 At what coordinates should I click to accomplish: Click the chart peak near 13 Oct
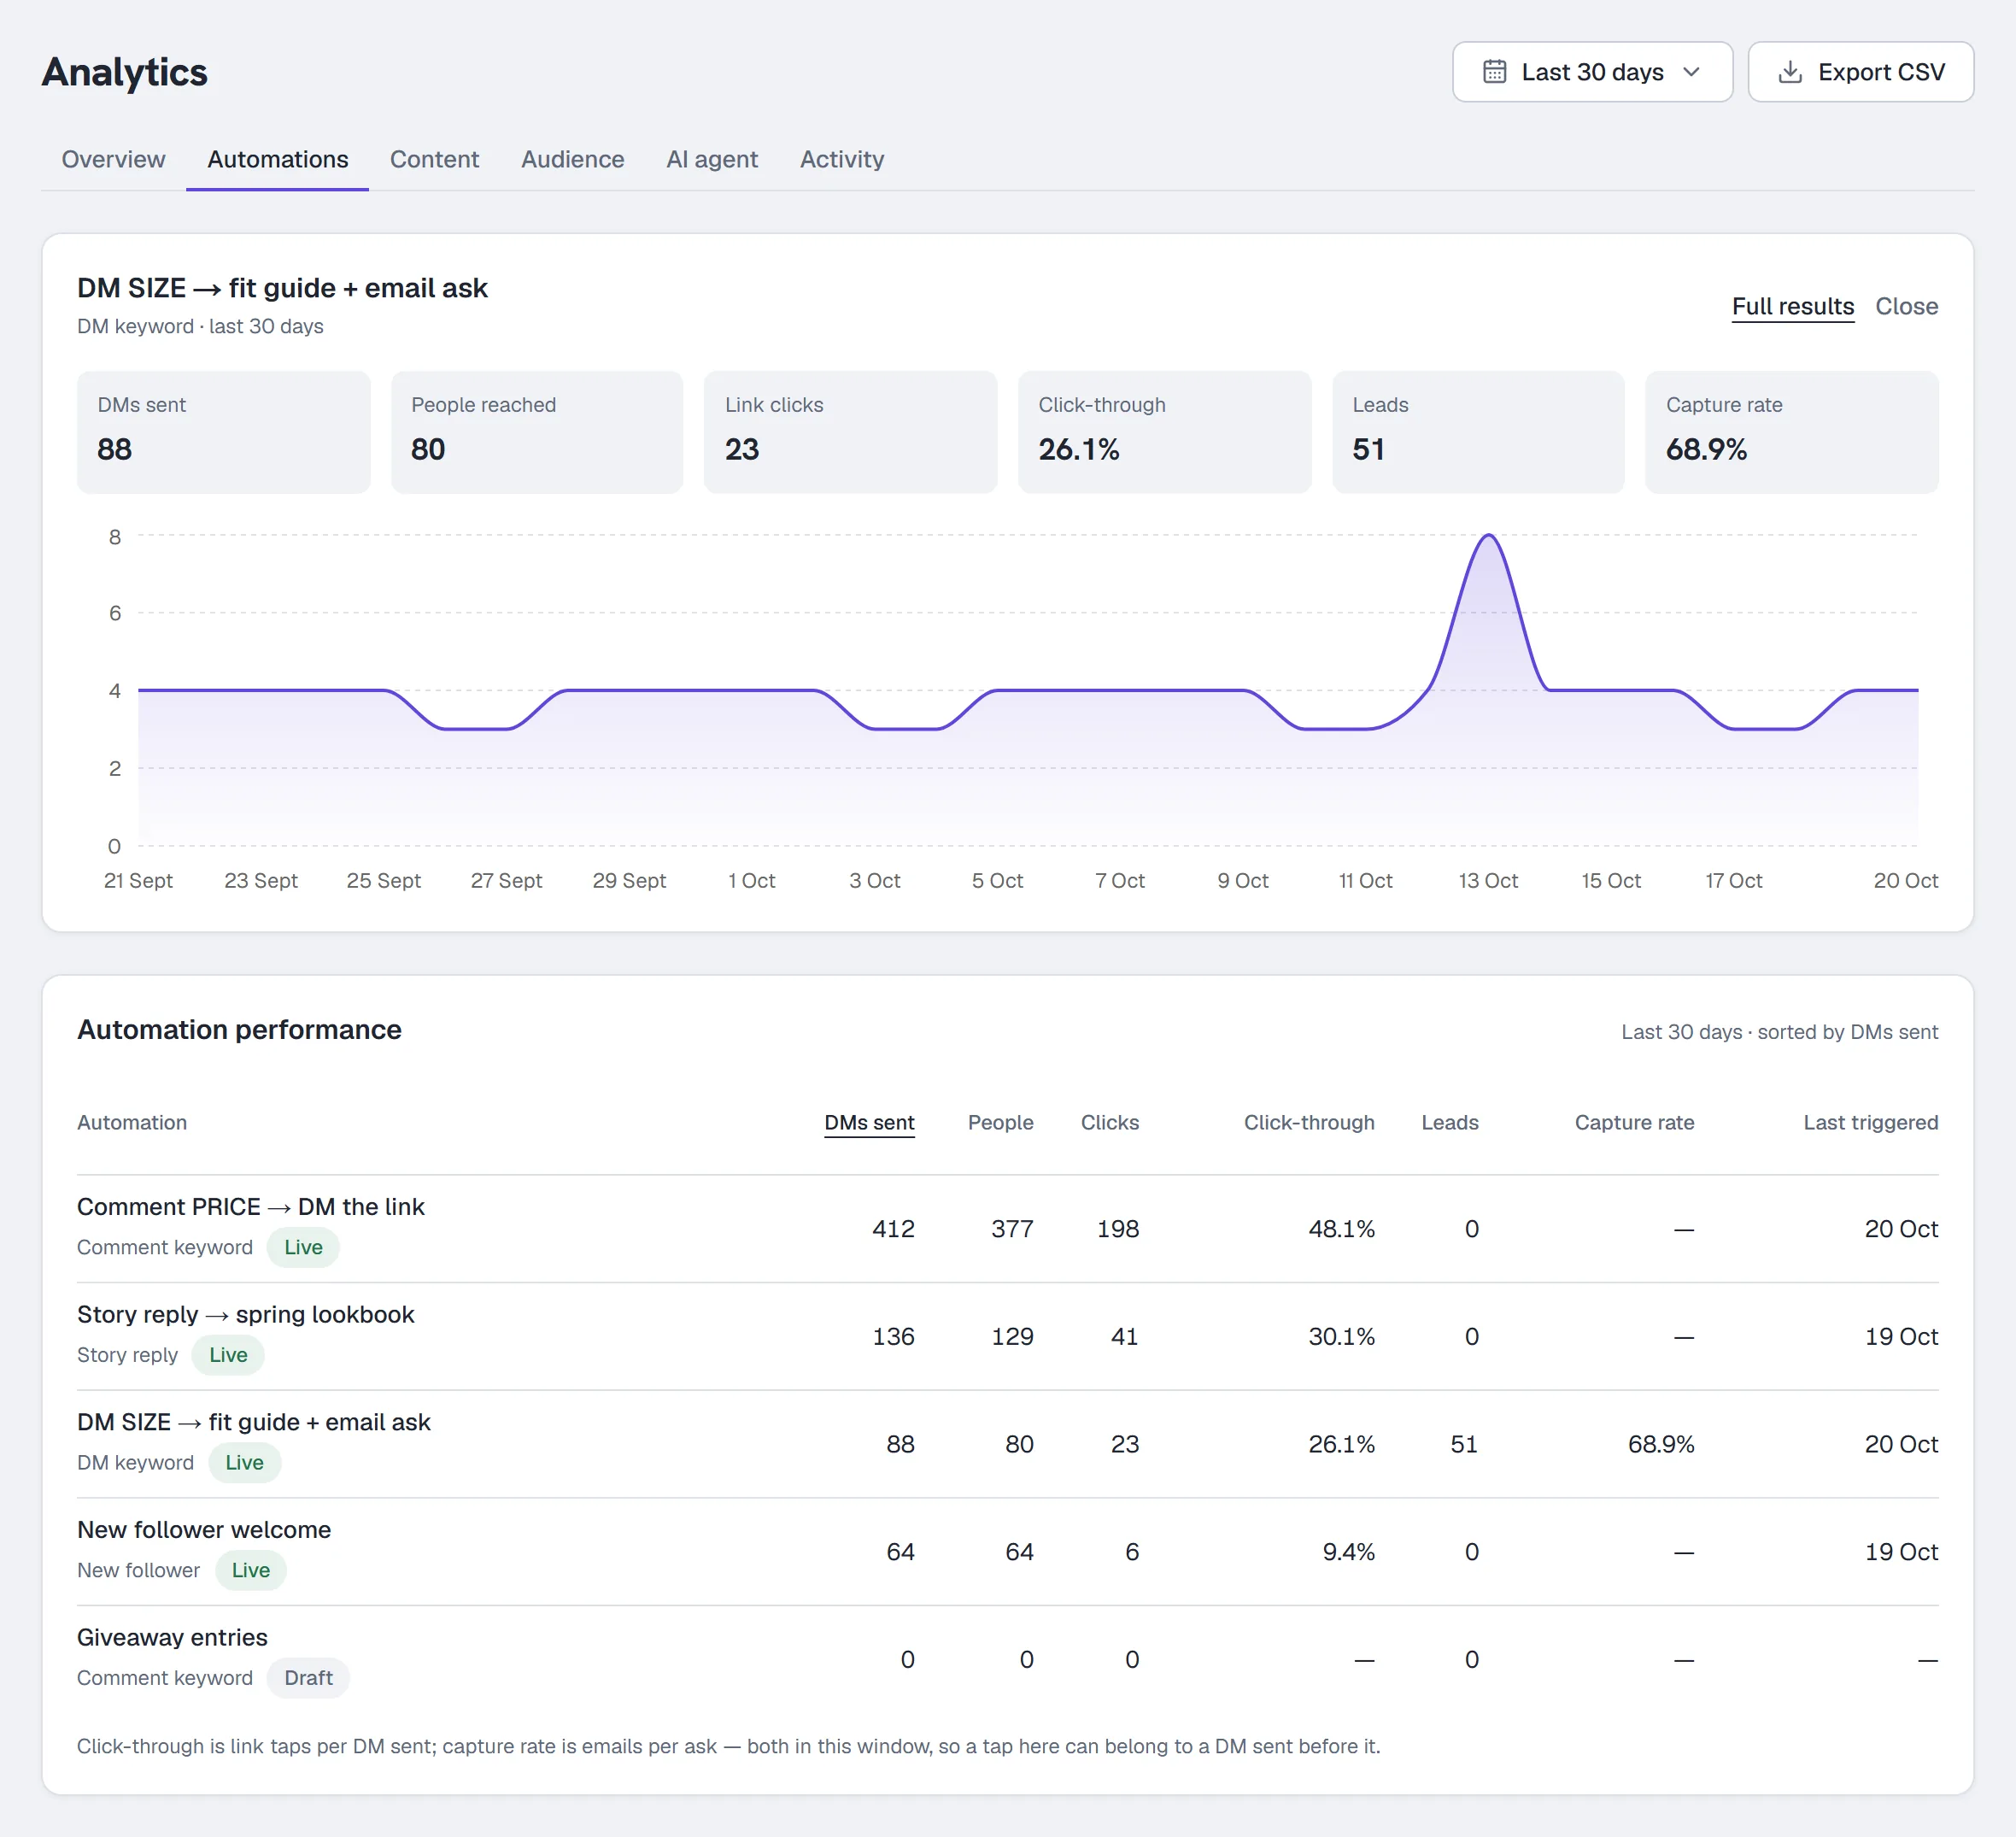coord(1488,536)
